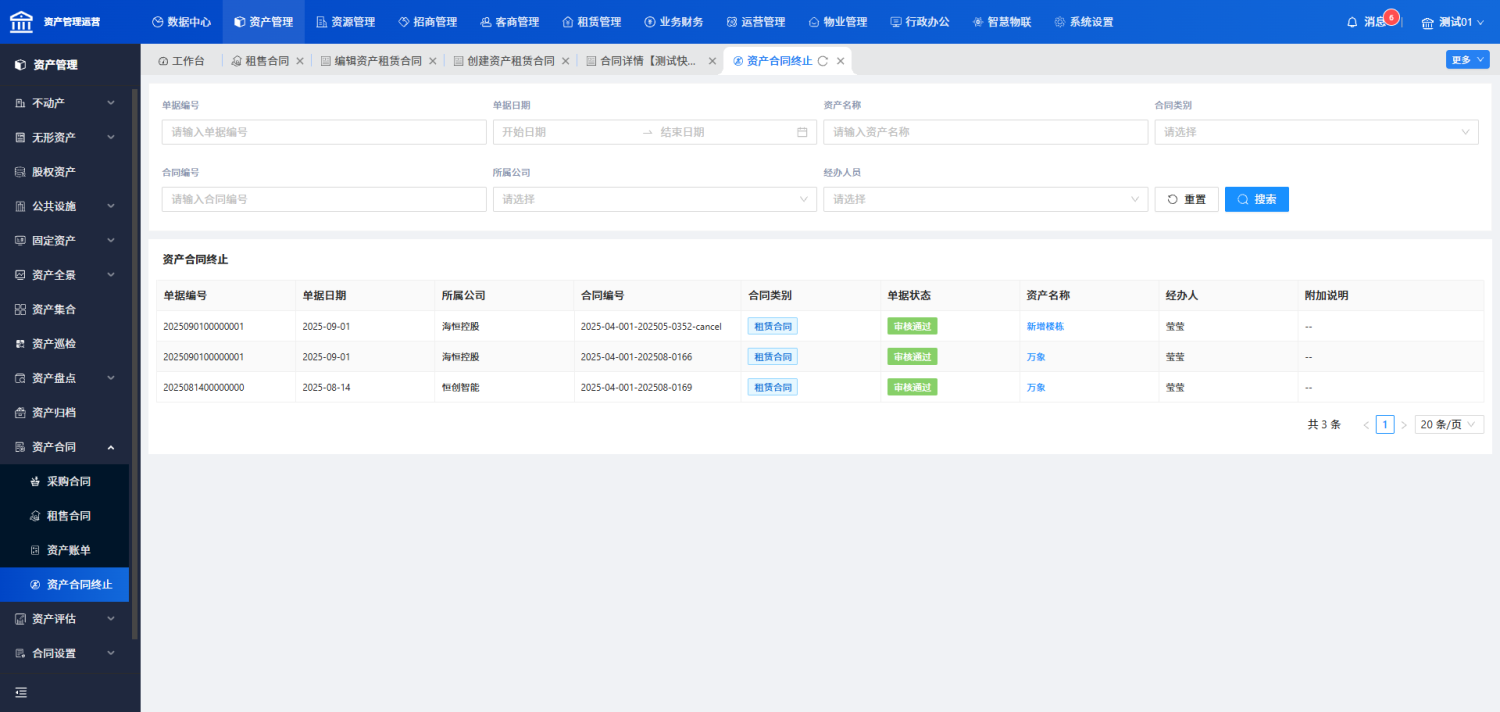The width and height of the screenshot is (1500, 712).
Task: Open the 智慧物联 top menu
Action: (x=1002, y=22)
